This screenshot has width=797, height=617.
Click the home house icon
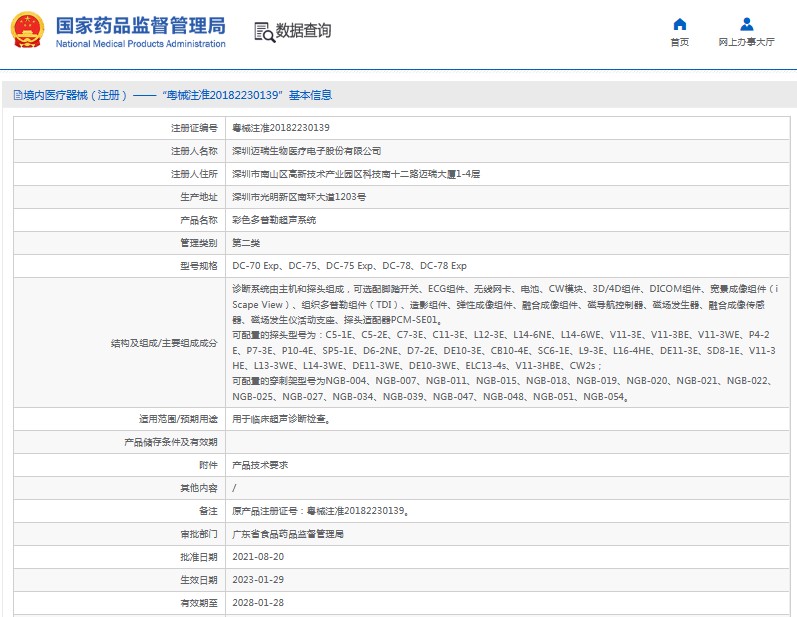pos(680,25)
